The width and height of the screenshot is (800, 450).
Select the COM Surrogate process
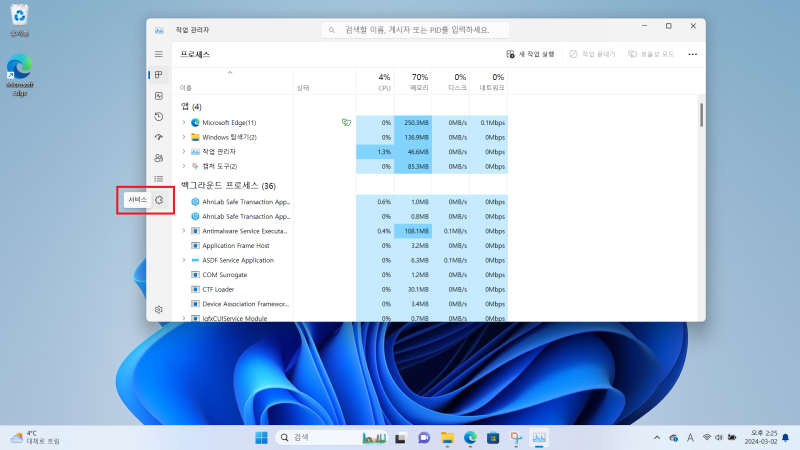click(x=340, y=275)
